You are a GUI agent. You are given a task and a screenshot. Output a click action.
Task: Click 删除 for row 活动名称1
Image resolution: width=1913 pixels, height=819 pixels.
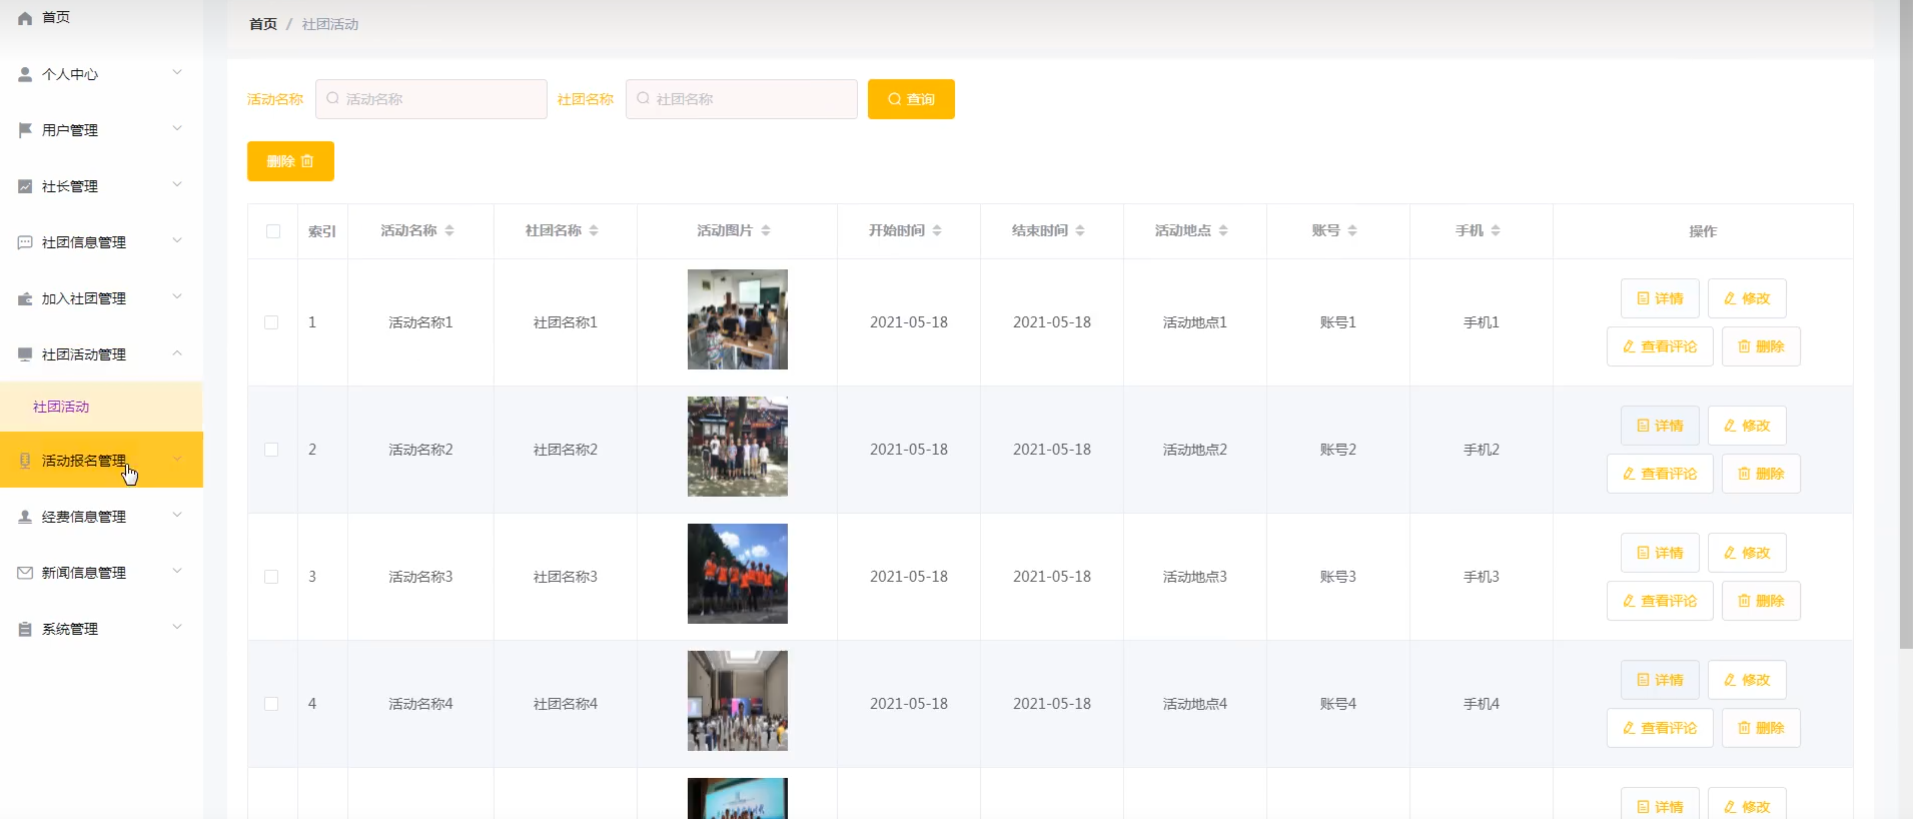click(1761, 346)
